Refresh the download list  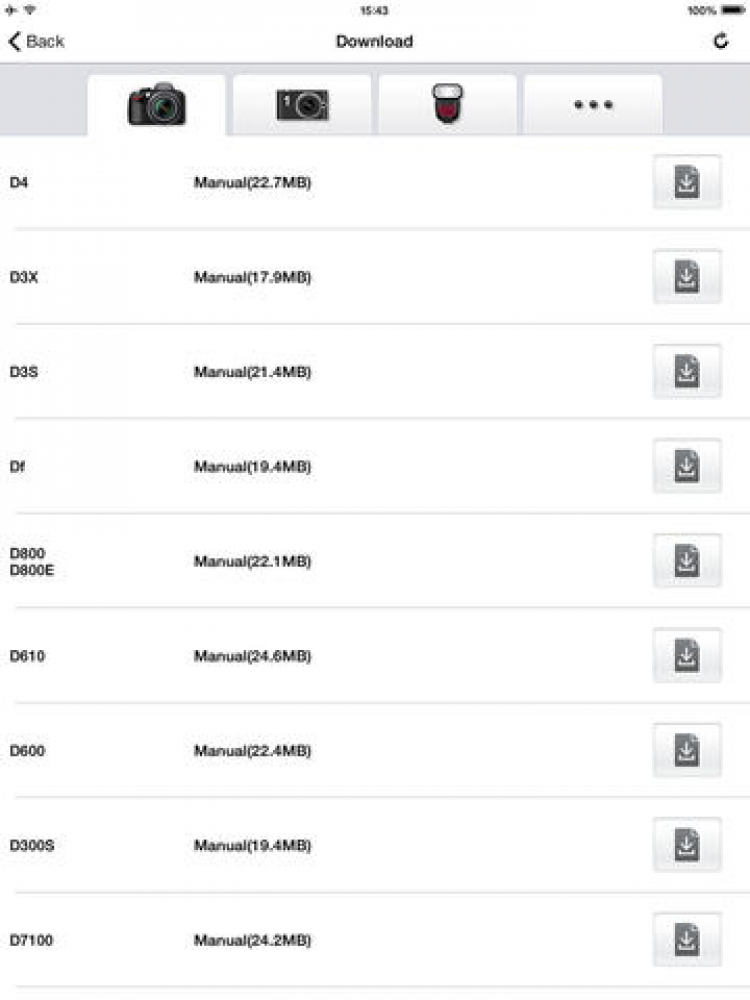point(721,42)
